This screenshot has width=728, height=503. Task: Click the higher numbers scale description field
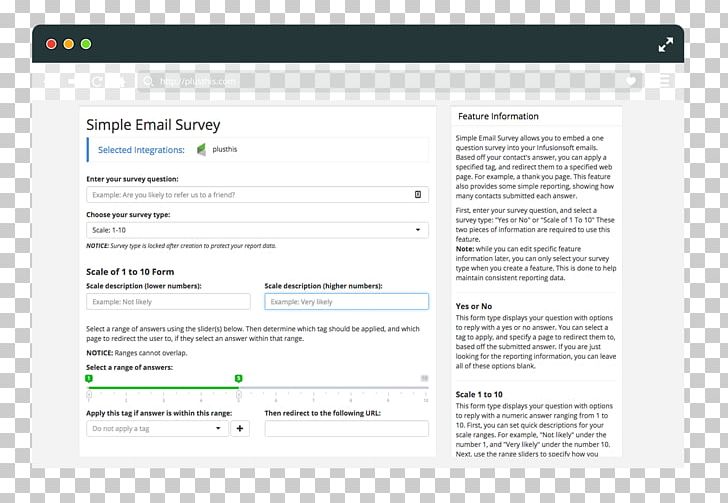coord(346,301)
